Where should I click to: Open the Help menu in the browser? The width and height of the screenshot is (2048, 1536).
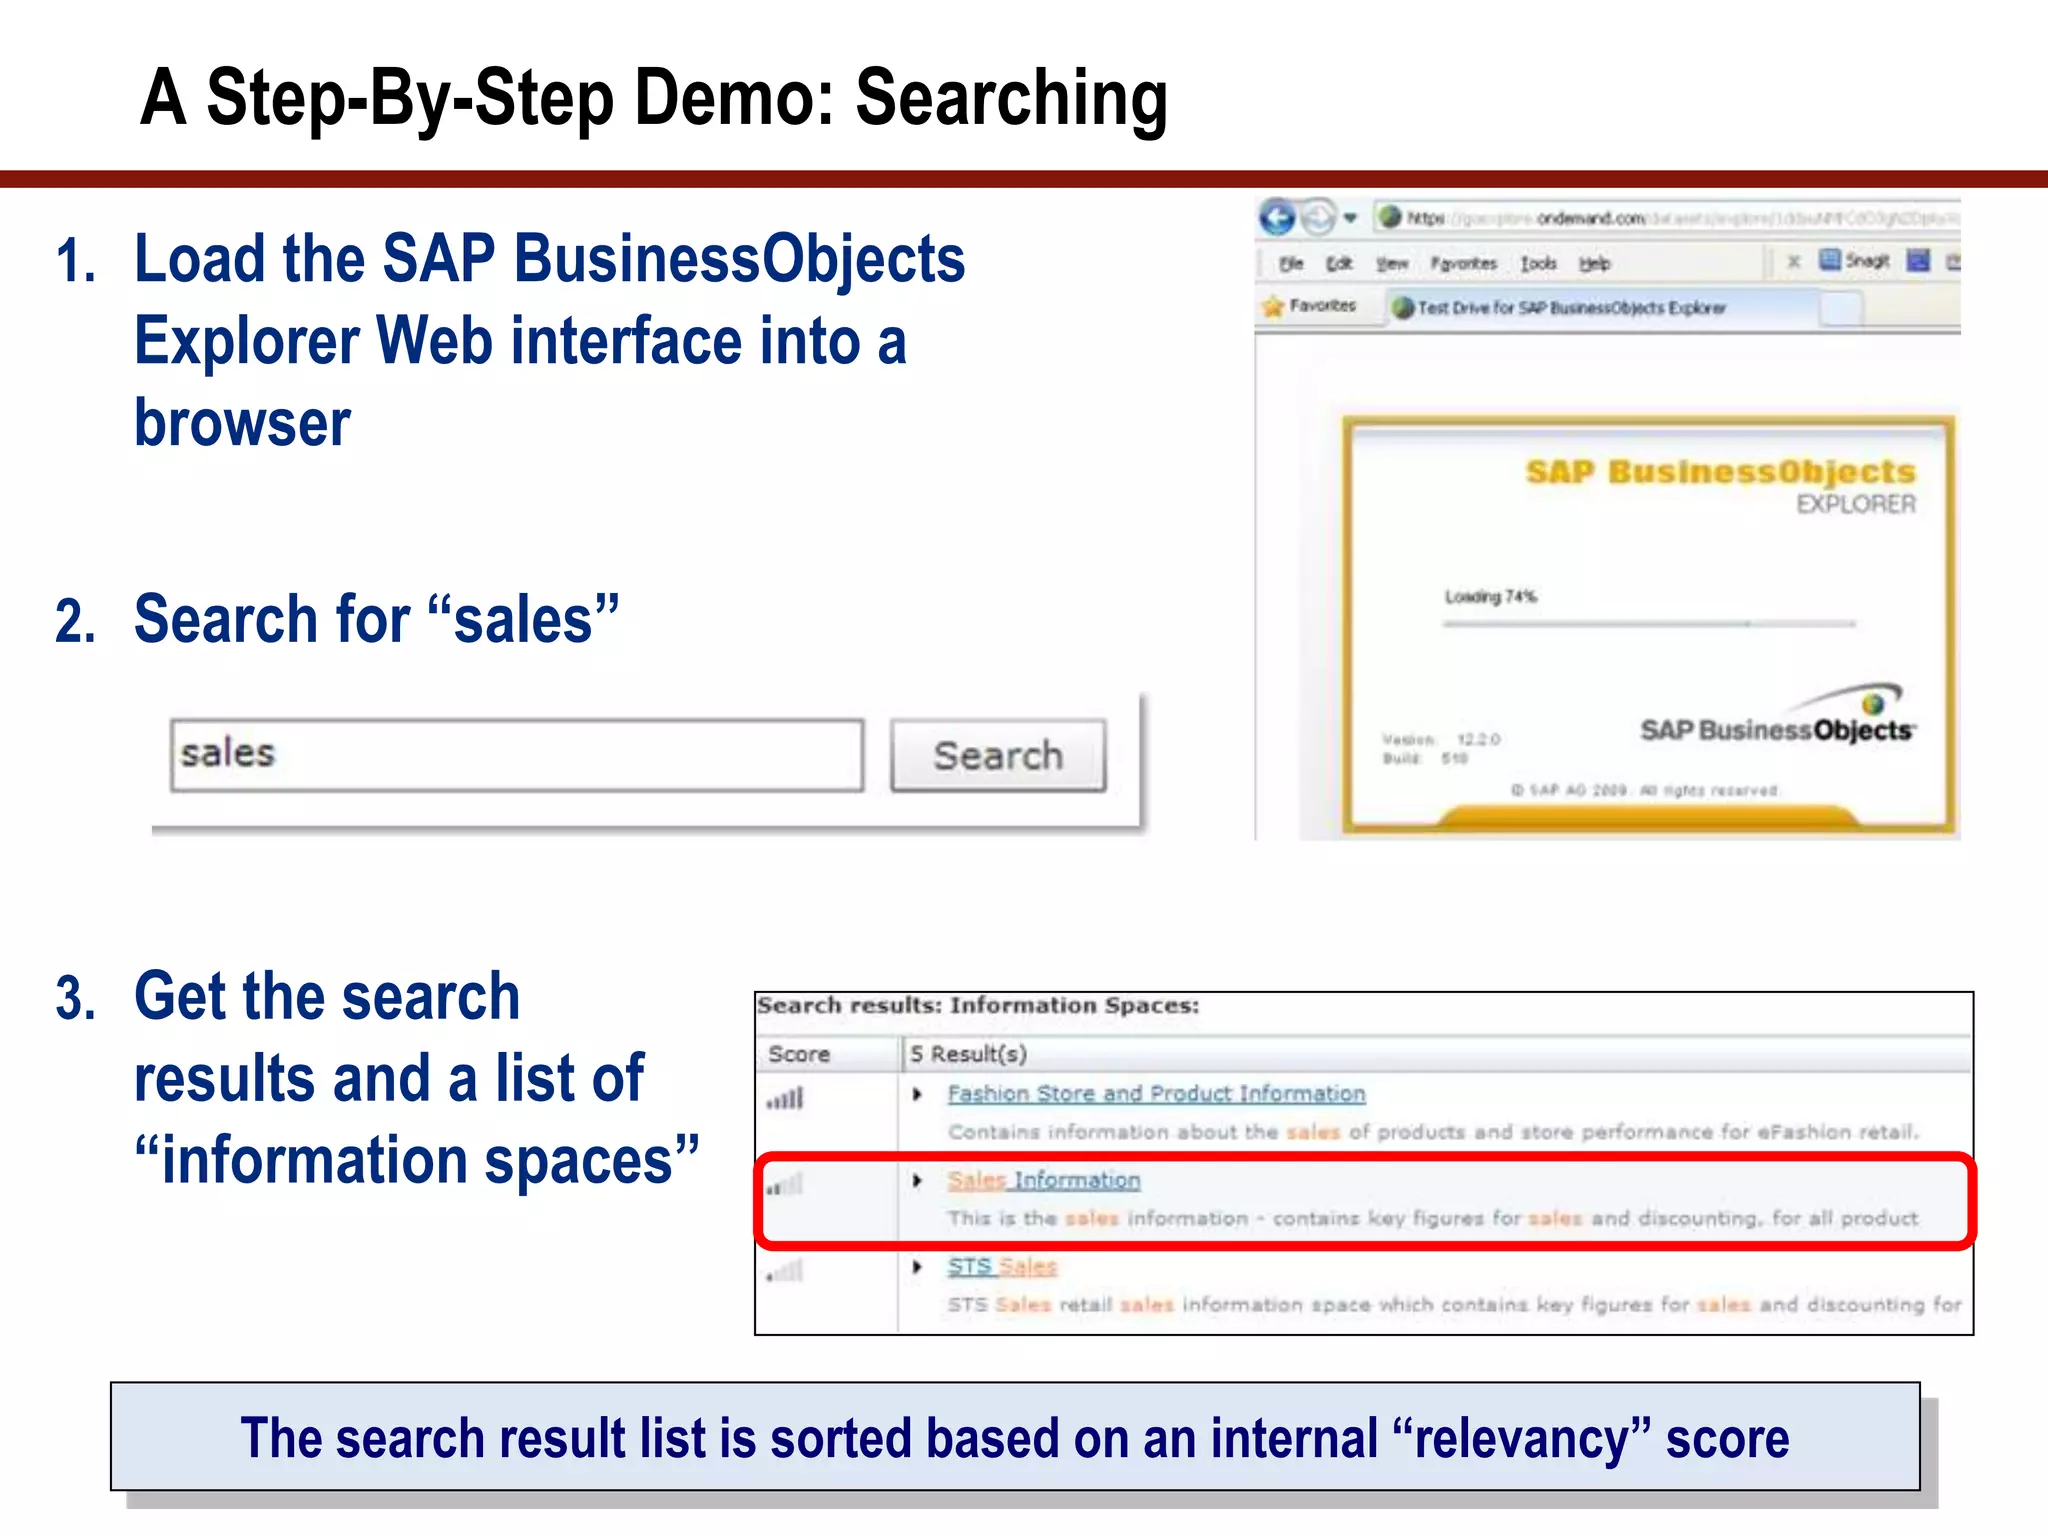(1594, 263)
